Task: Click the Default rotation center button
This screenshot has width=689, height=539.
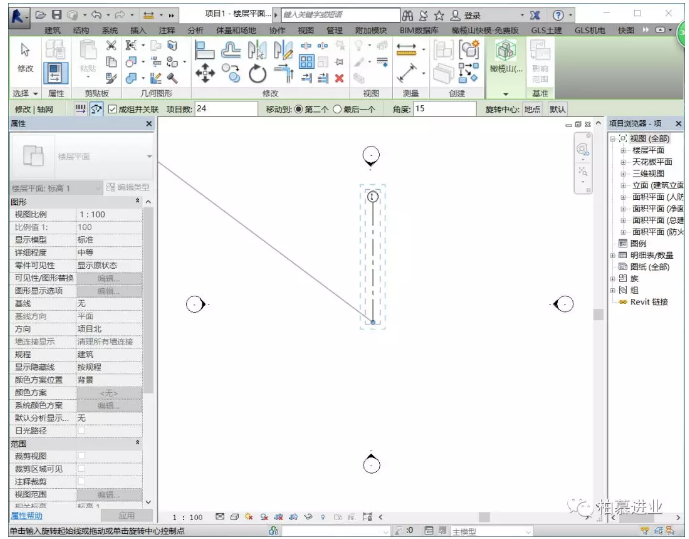Action: (557, 109)
